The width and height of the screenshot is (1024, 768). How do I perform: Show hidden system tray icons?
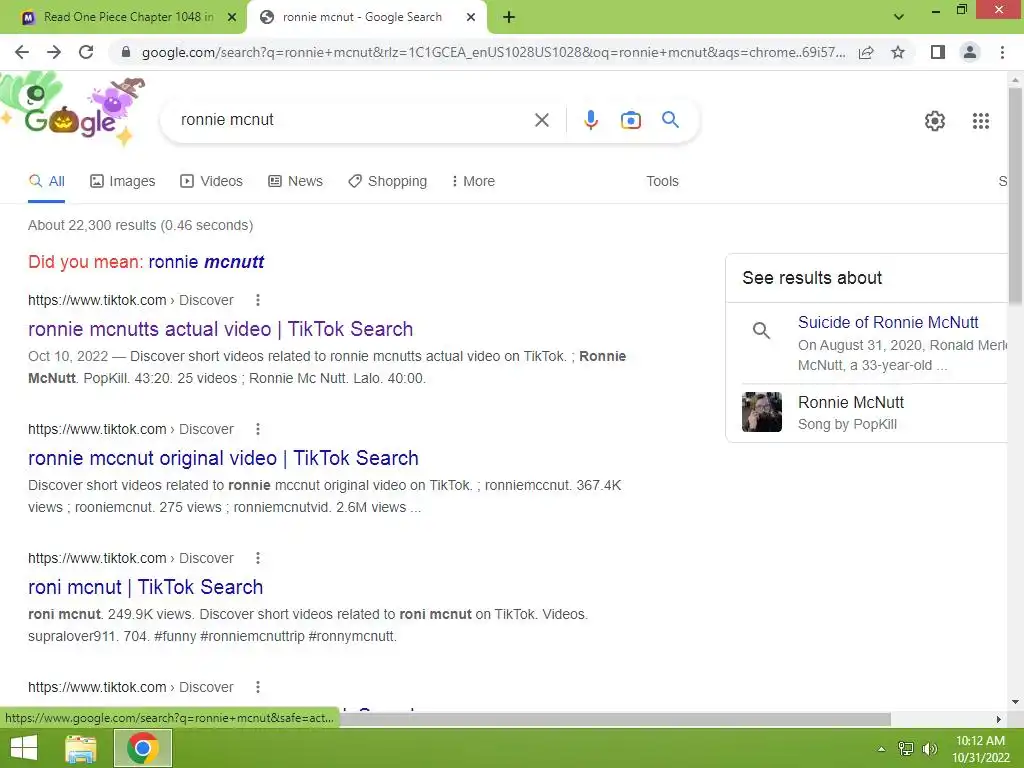[x=881, y=749]
